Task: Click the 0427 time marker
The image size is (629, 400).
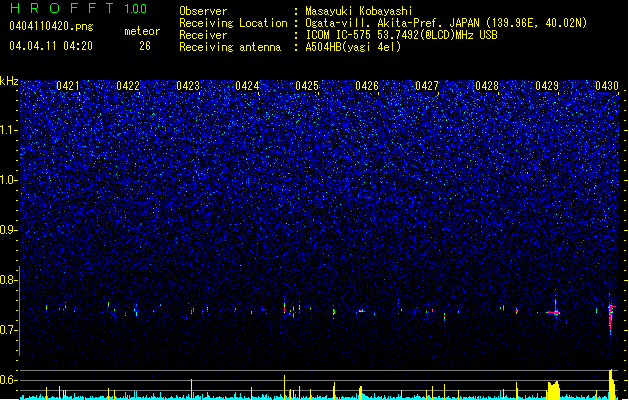Action: click(427, 86)
